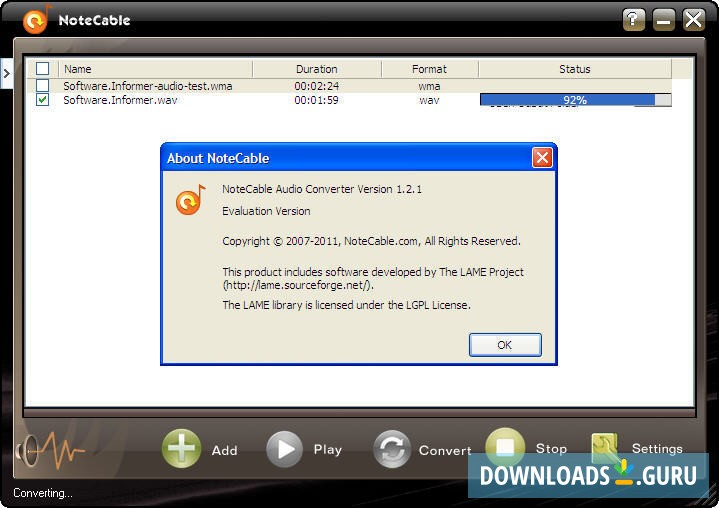The image size is (719, 508).
Task: Click the Copyright 2007-2011 NoteCable.com line
Action: [371, 241]
